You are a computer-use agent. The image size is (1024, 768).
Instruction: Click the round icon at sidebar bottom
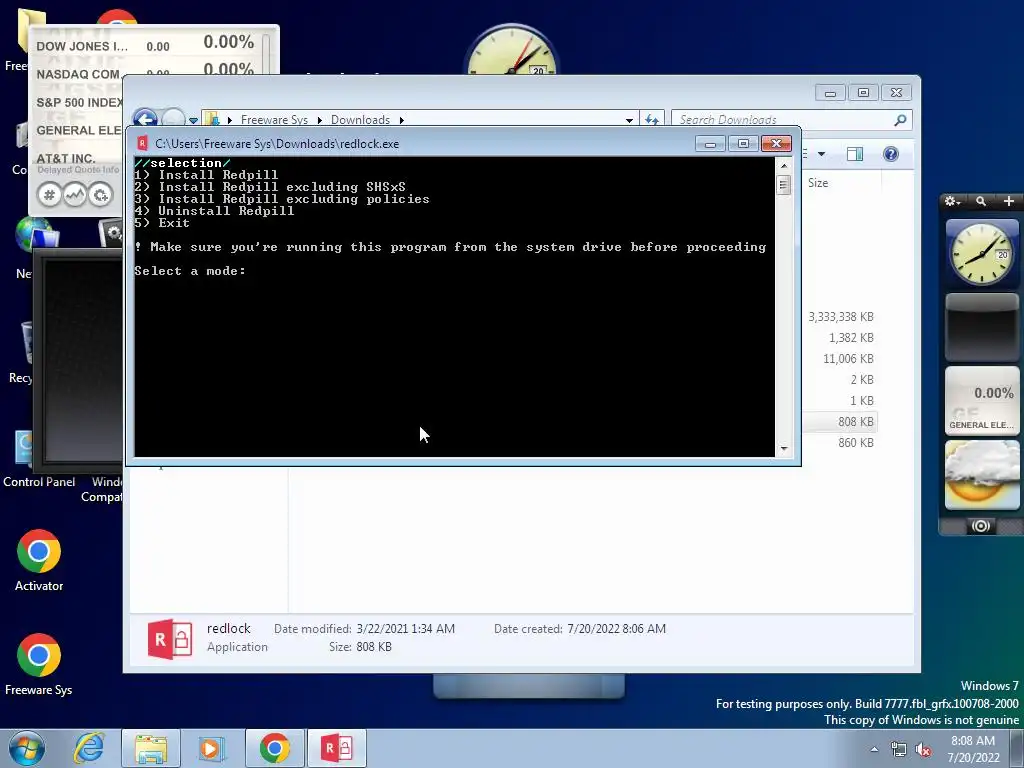click(x=980, y=526)
